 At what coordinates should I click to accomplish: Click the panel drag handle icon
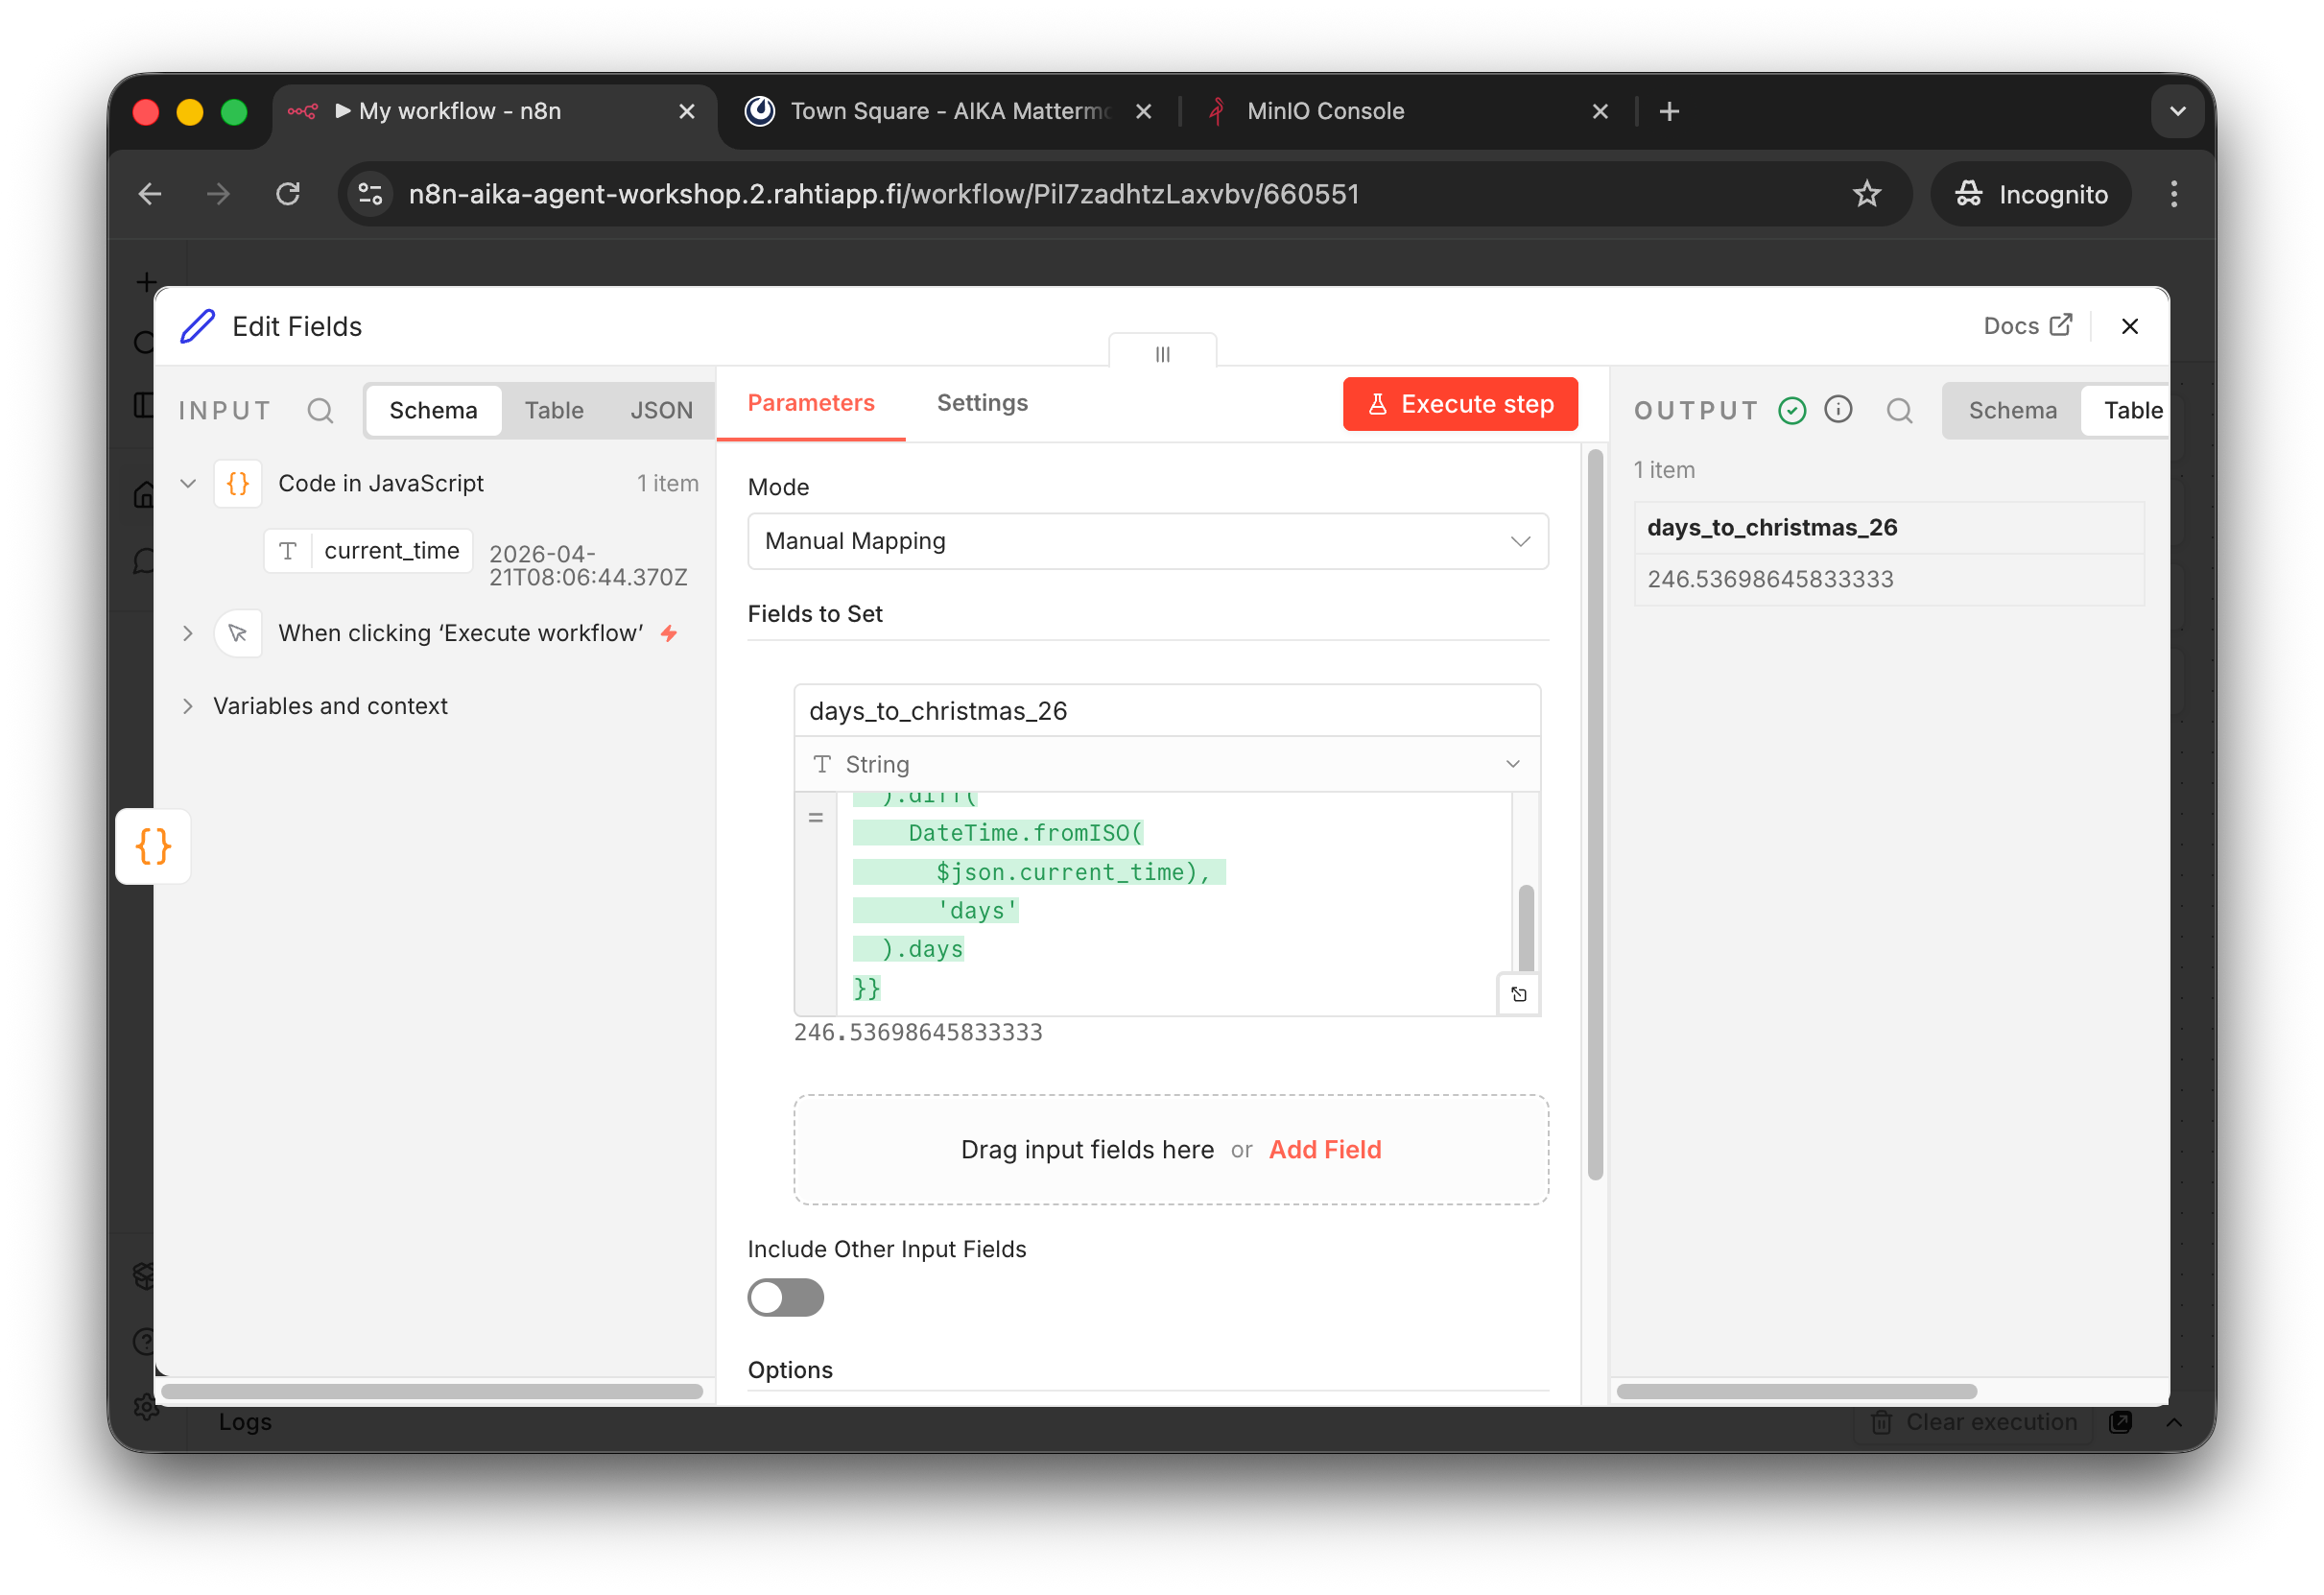tap(1162, 354)
